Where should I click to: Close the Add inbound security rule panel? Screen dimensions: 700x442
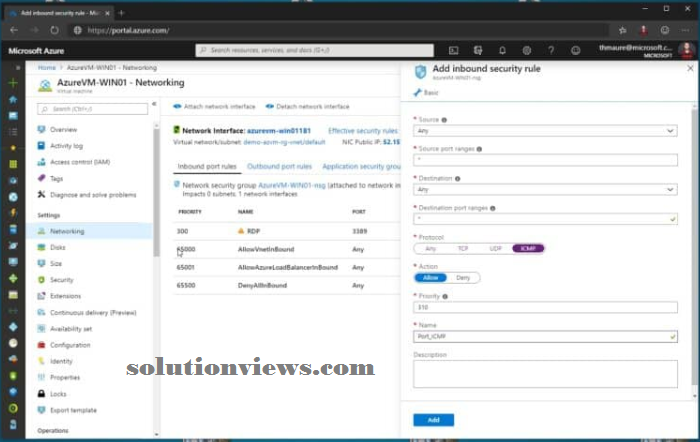tap(690, 68)
